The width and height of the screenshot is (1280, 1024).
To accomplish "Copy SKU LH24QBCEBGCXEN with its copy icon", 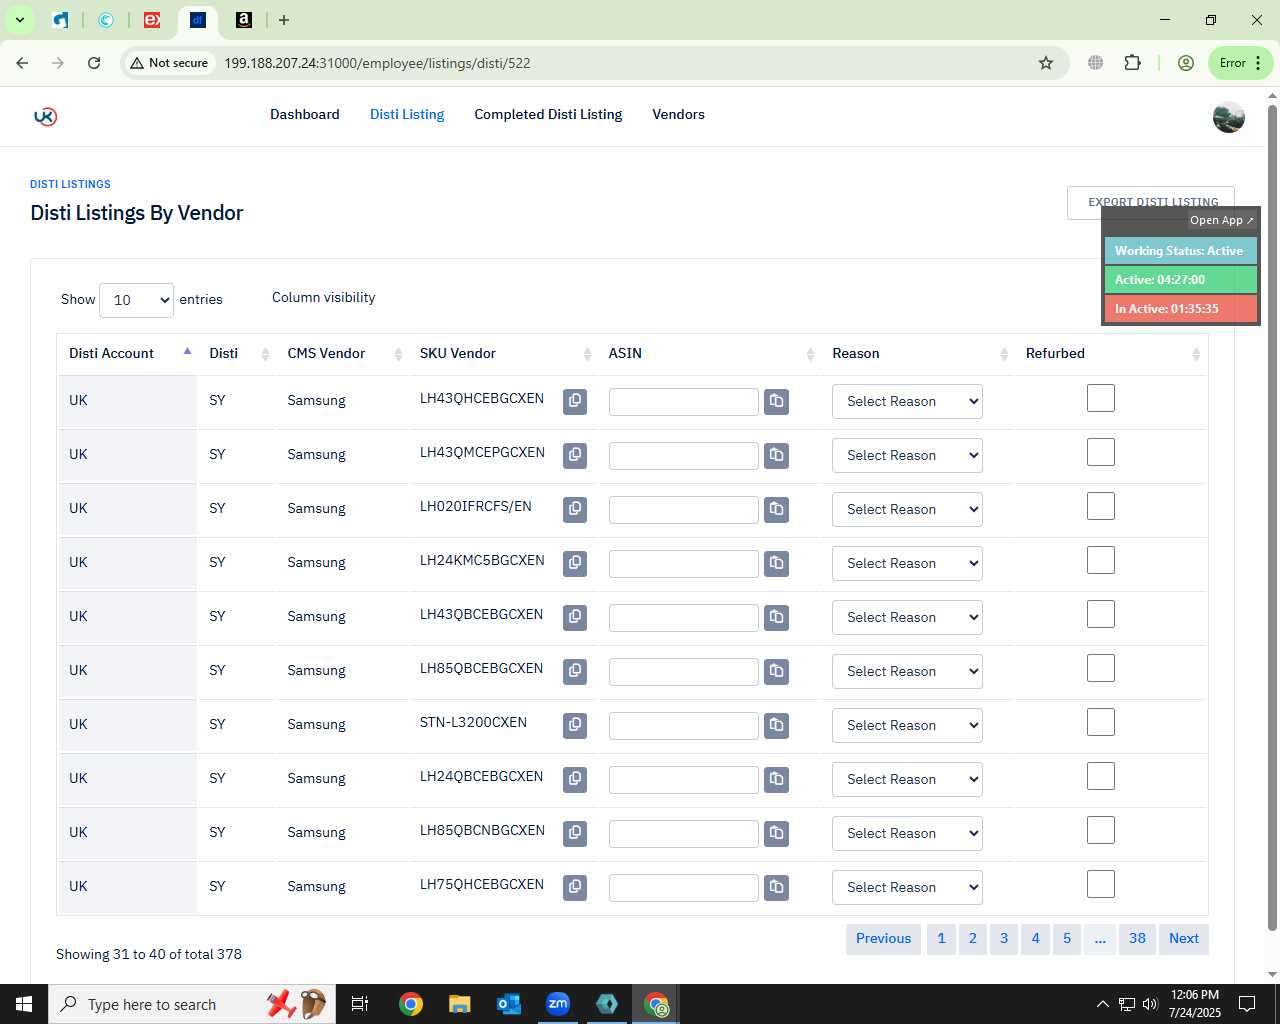I will click(x=575, y=779).
